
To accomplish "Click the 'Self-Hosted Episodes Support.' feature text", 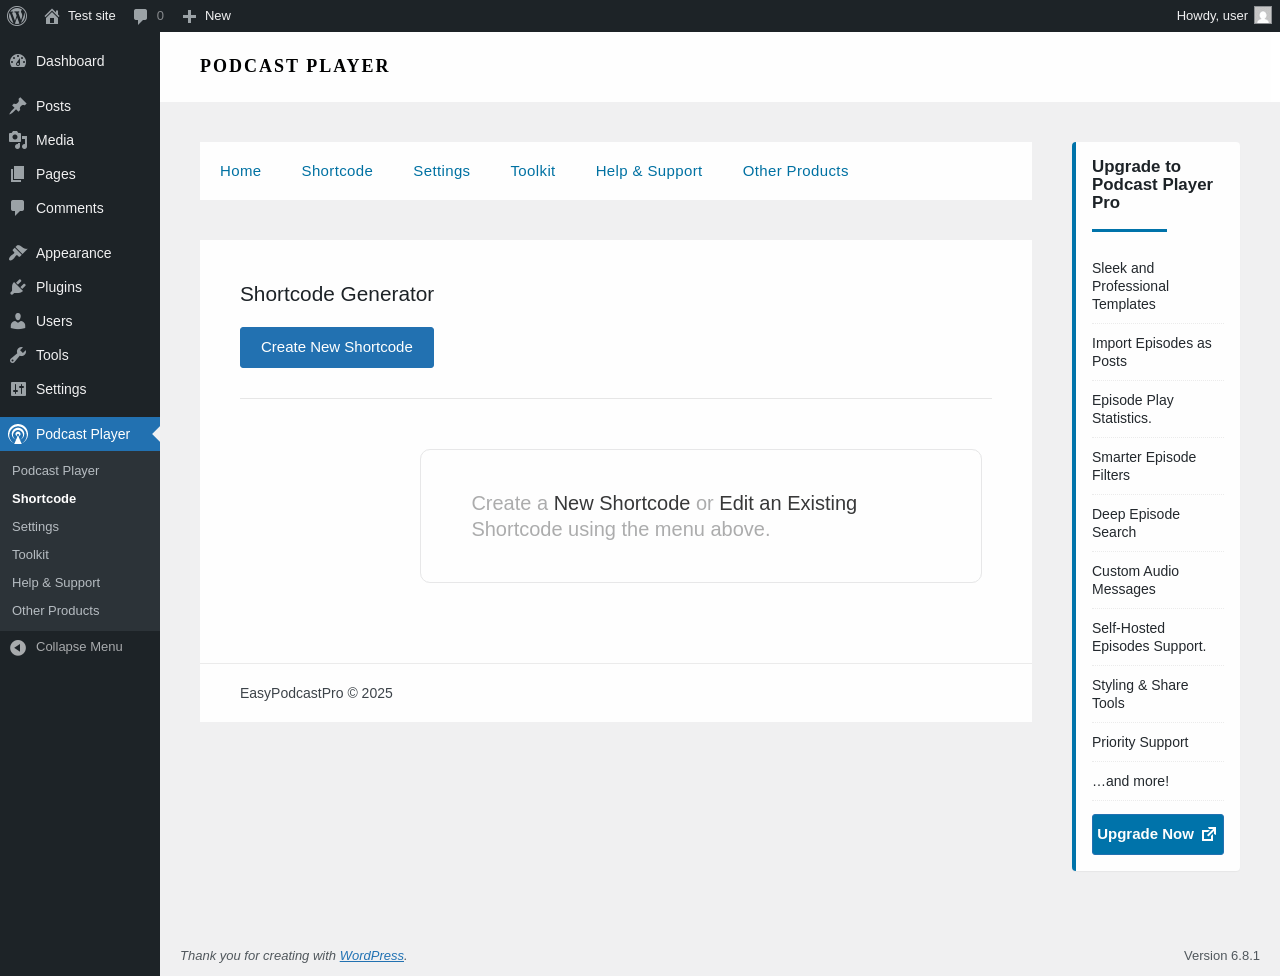I will click(1149, 637).
